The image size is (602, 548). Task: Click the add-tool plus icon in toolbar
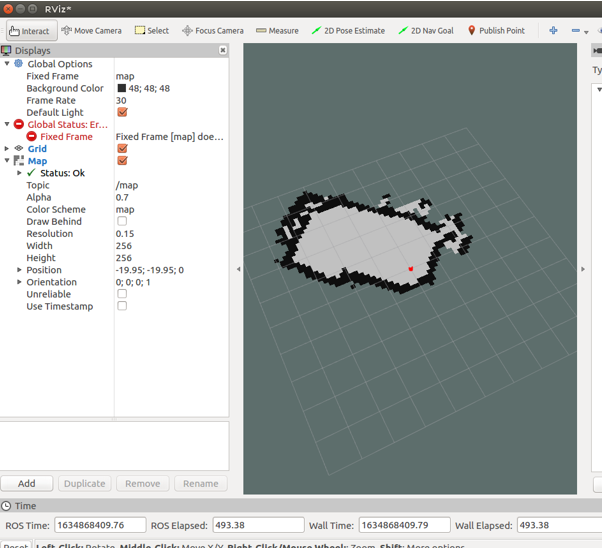554,31
